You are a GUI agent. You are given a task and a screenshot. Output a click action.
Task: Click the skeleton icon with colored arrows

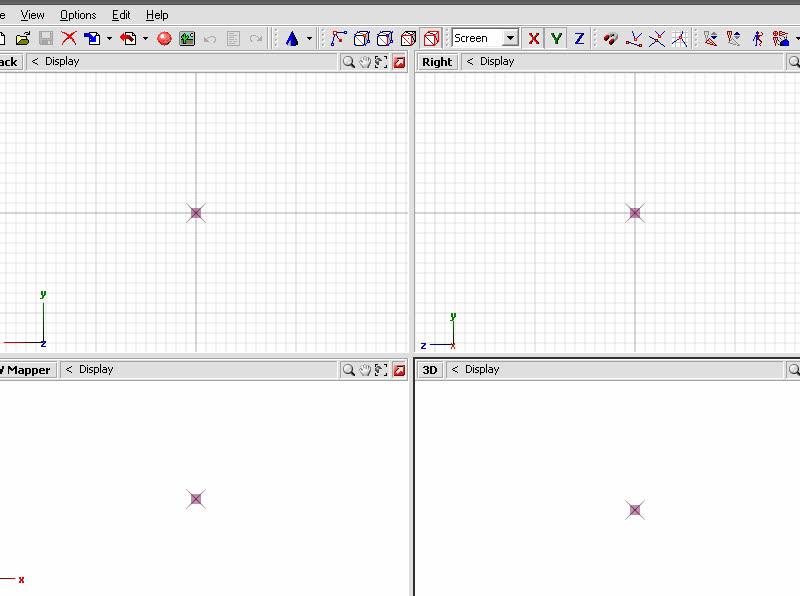click(x=711, y=39)
